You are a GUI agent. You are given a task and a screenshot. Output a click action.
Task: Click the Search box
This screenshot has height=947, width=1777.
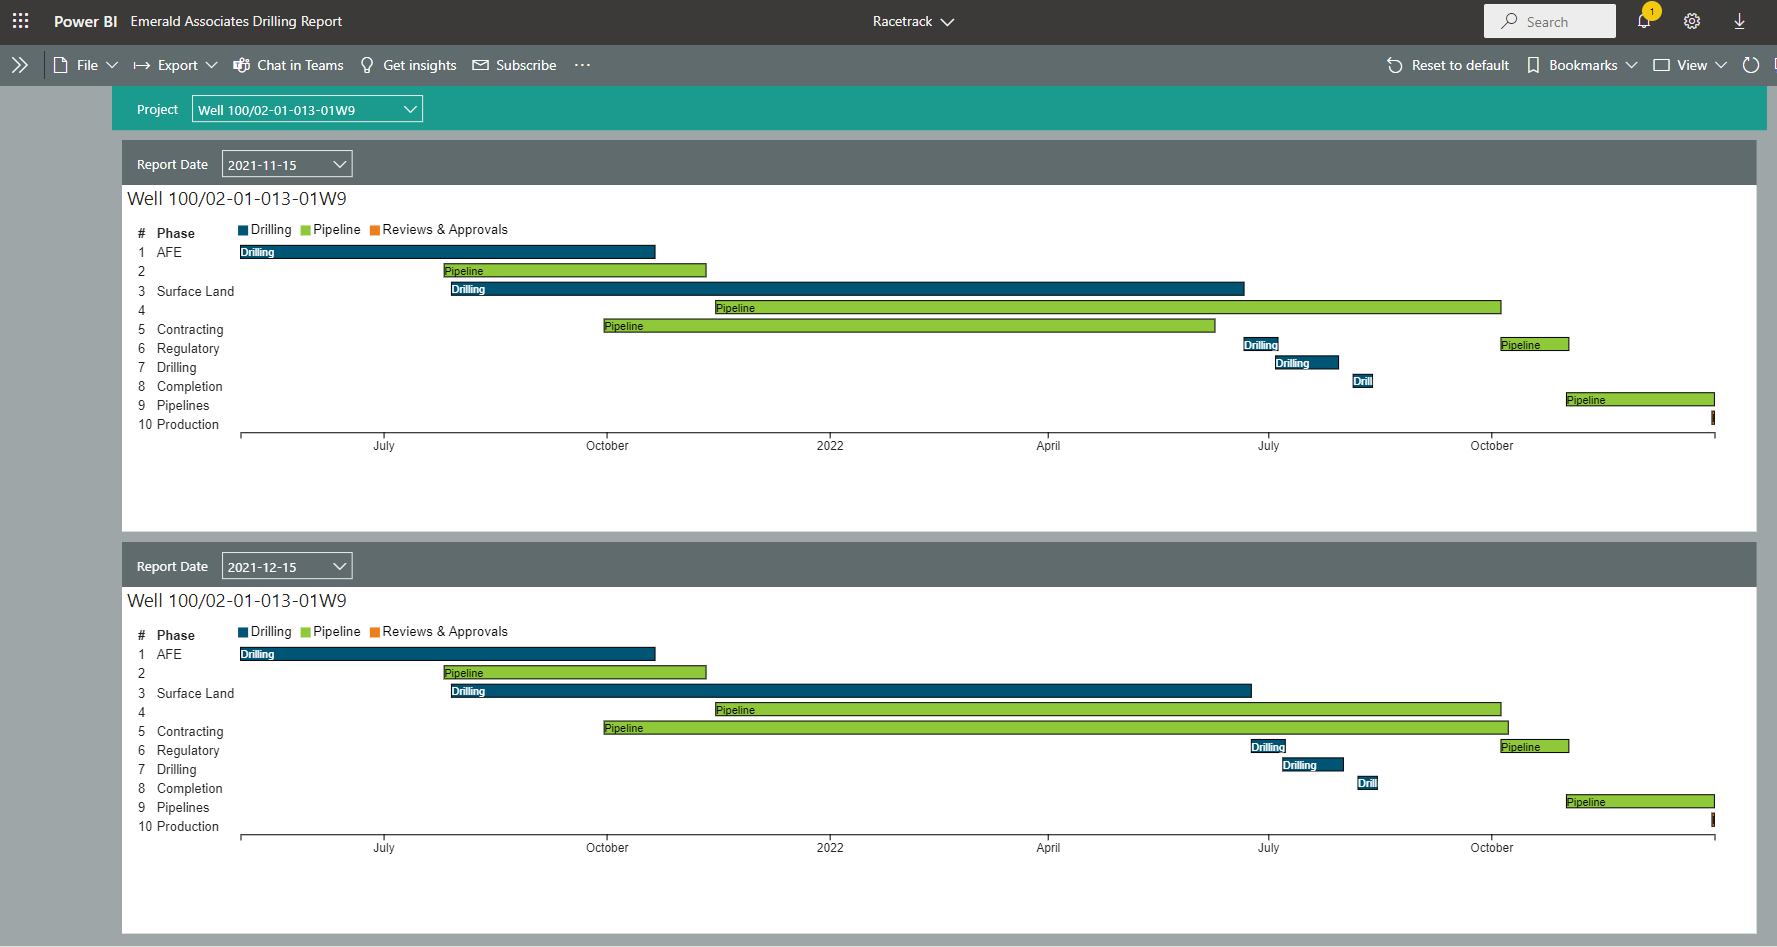pos(1549,21)
